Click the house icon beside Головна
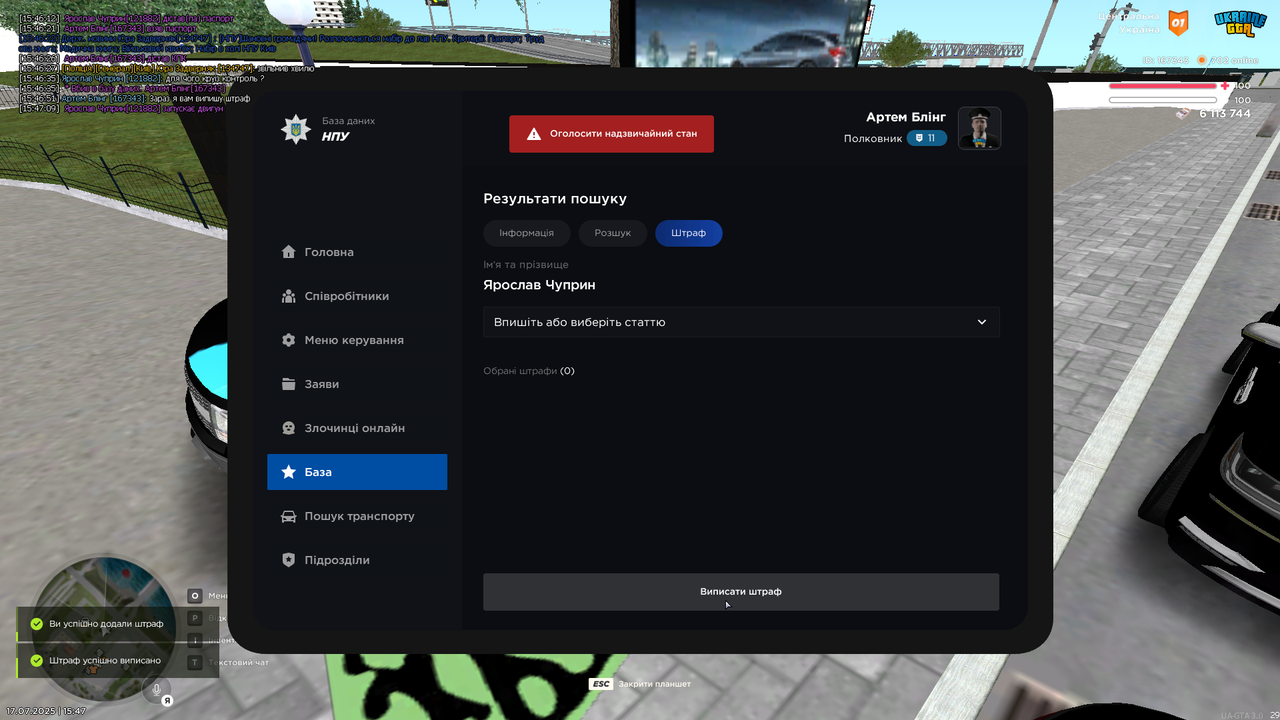 pos(289,252)
